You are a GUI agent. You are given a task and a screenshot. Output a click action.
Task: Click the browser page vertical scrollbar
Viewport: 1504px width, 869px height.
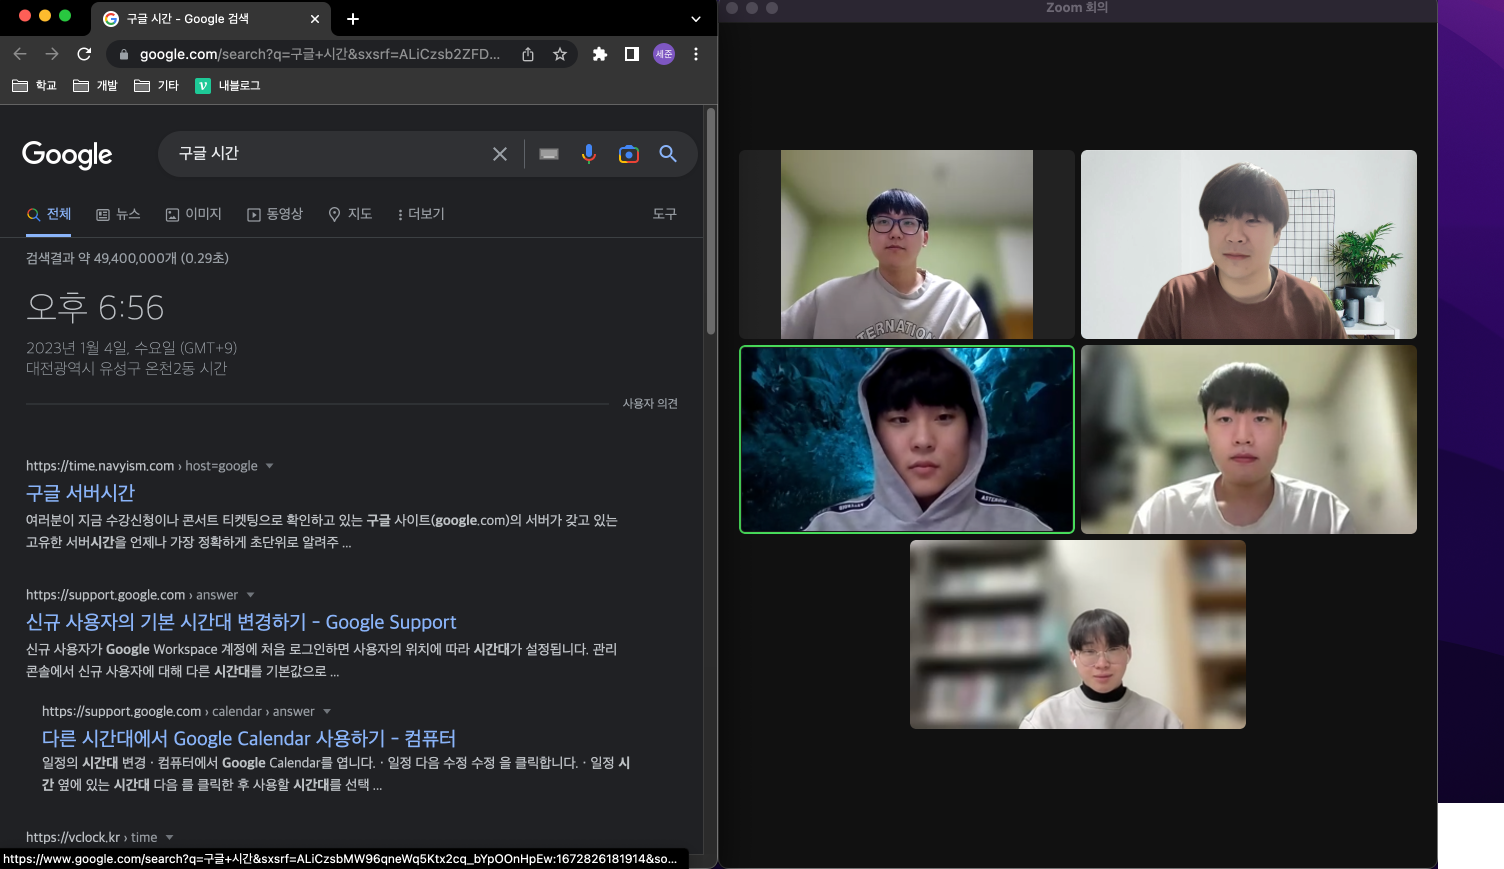pyautogui.click(x=711, y=222)
